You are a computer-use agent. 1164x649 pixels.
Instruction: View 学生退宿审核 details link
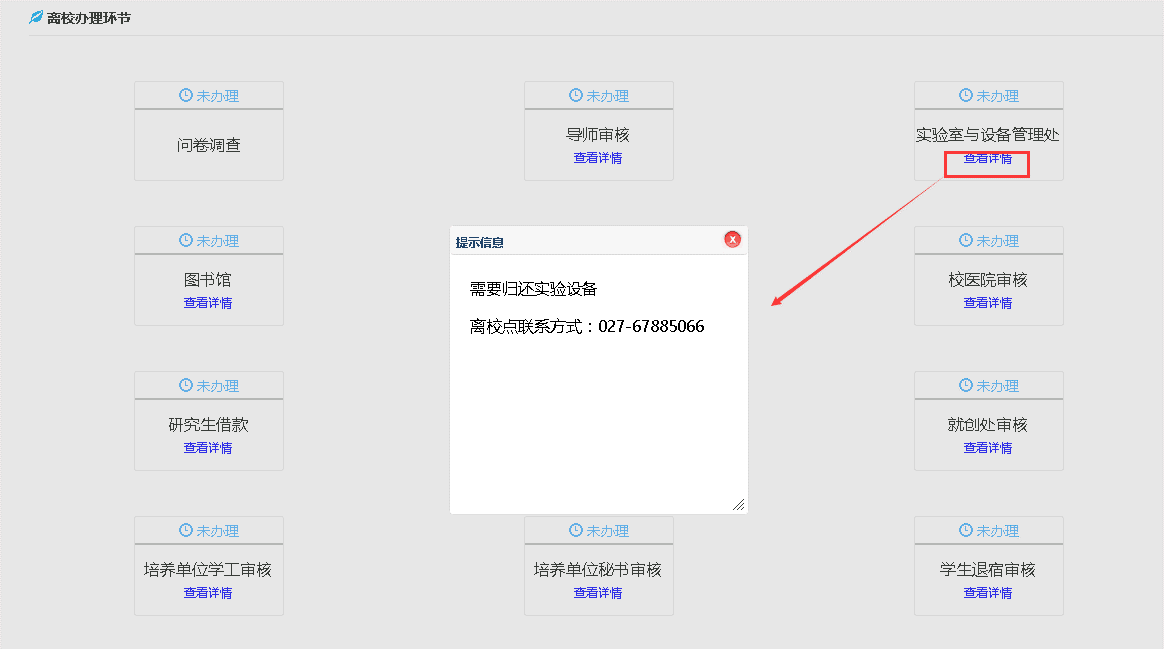coord(987,593)
